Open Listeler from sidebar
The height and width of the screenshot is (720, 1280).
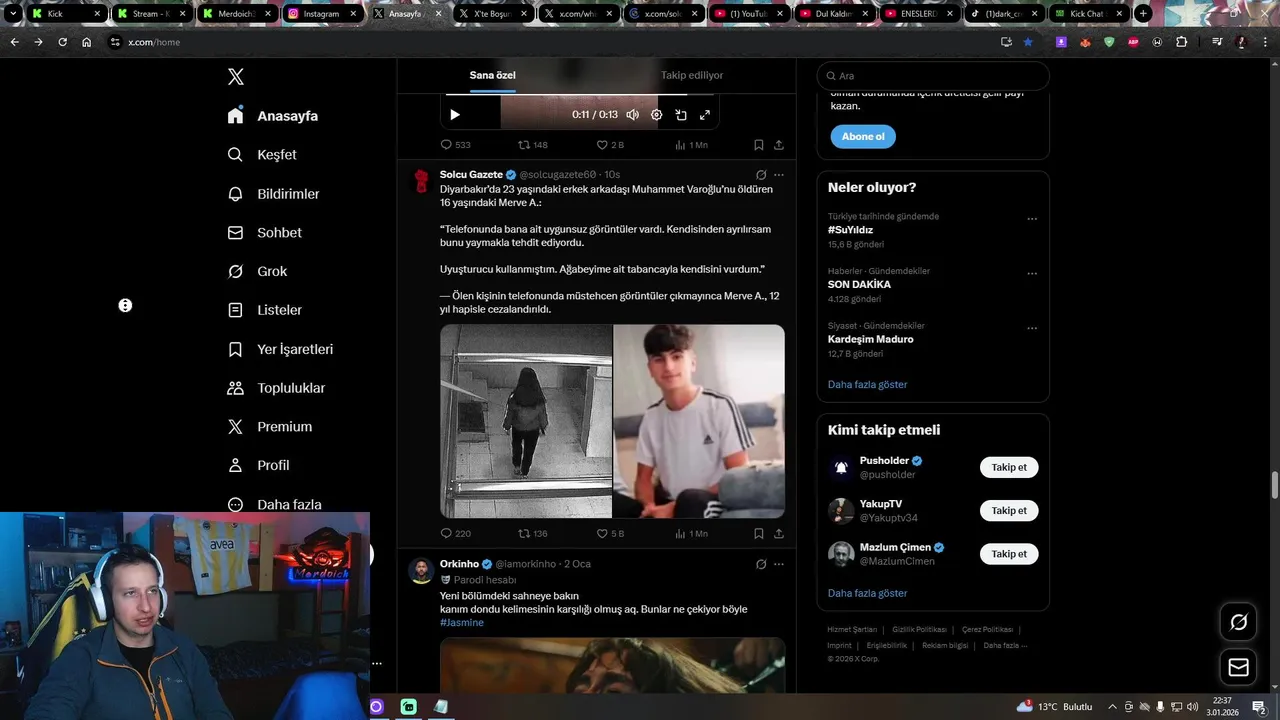pos(264,310)
